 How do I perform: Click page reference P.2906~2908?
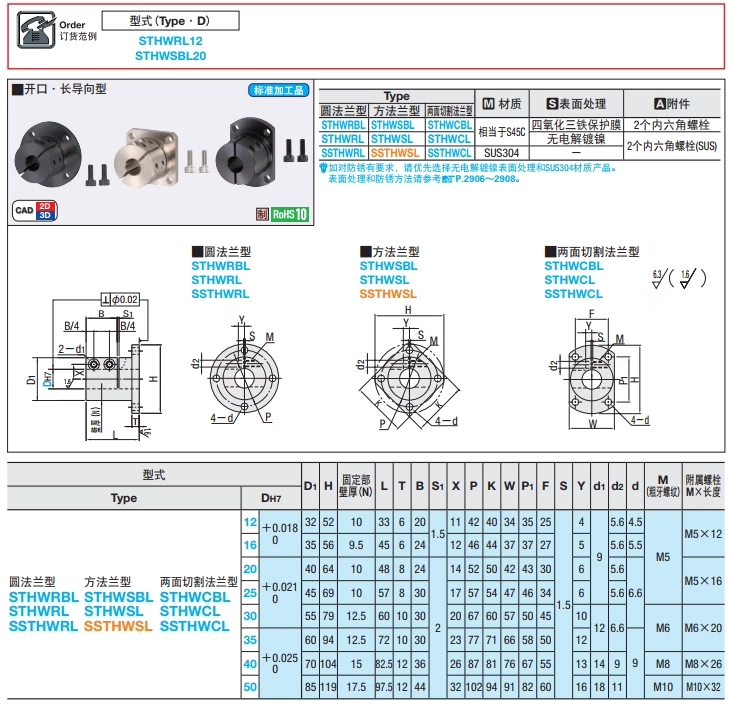(487, 179)
